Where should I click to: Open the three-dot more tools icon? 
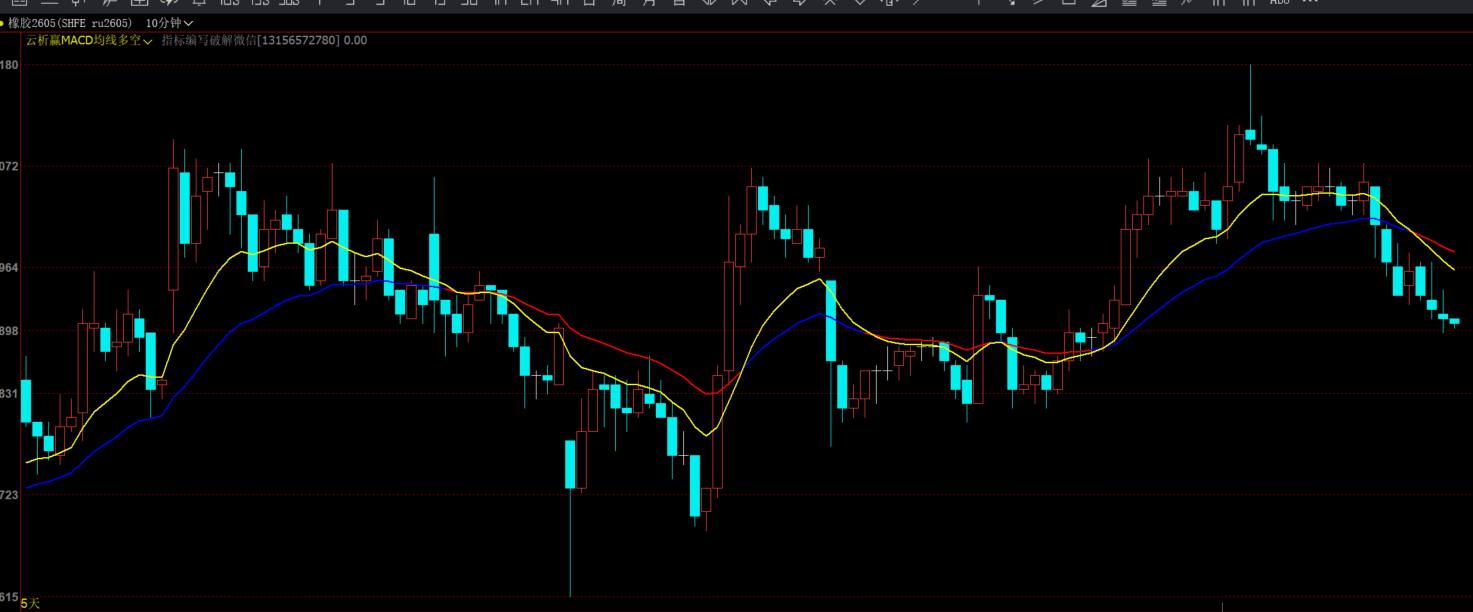1310,3
